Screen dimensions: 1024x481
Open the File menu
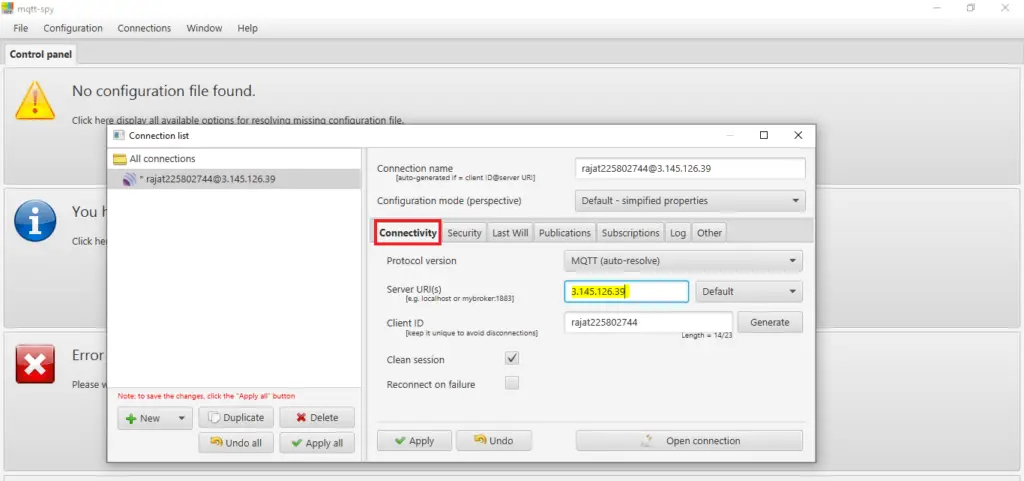pyautogui.click(x=21, y=28)
